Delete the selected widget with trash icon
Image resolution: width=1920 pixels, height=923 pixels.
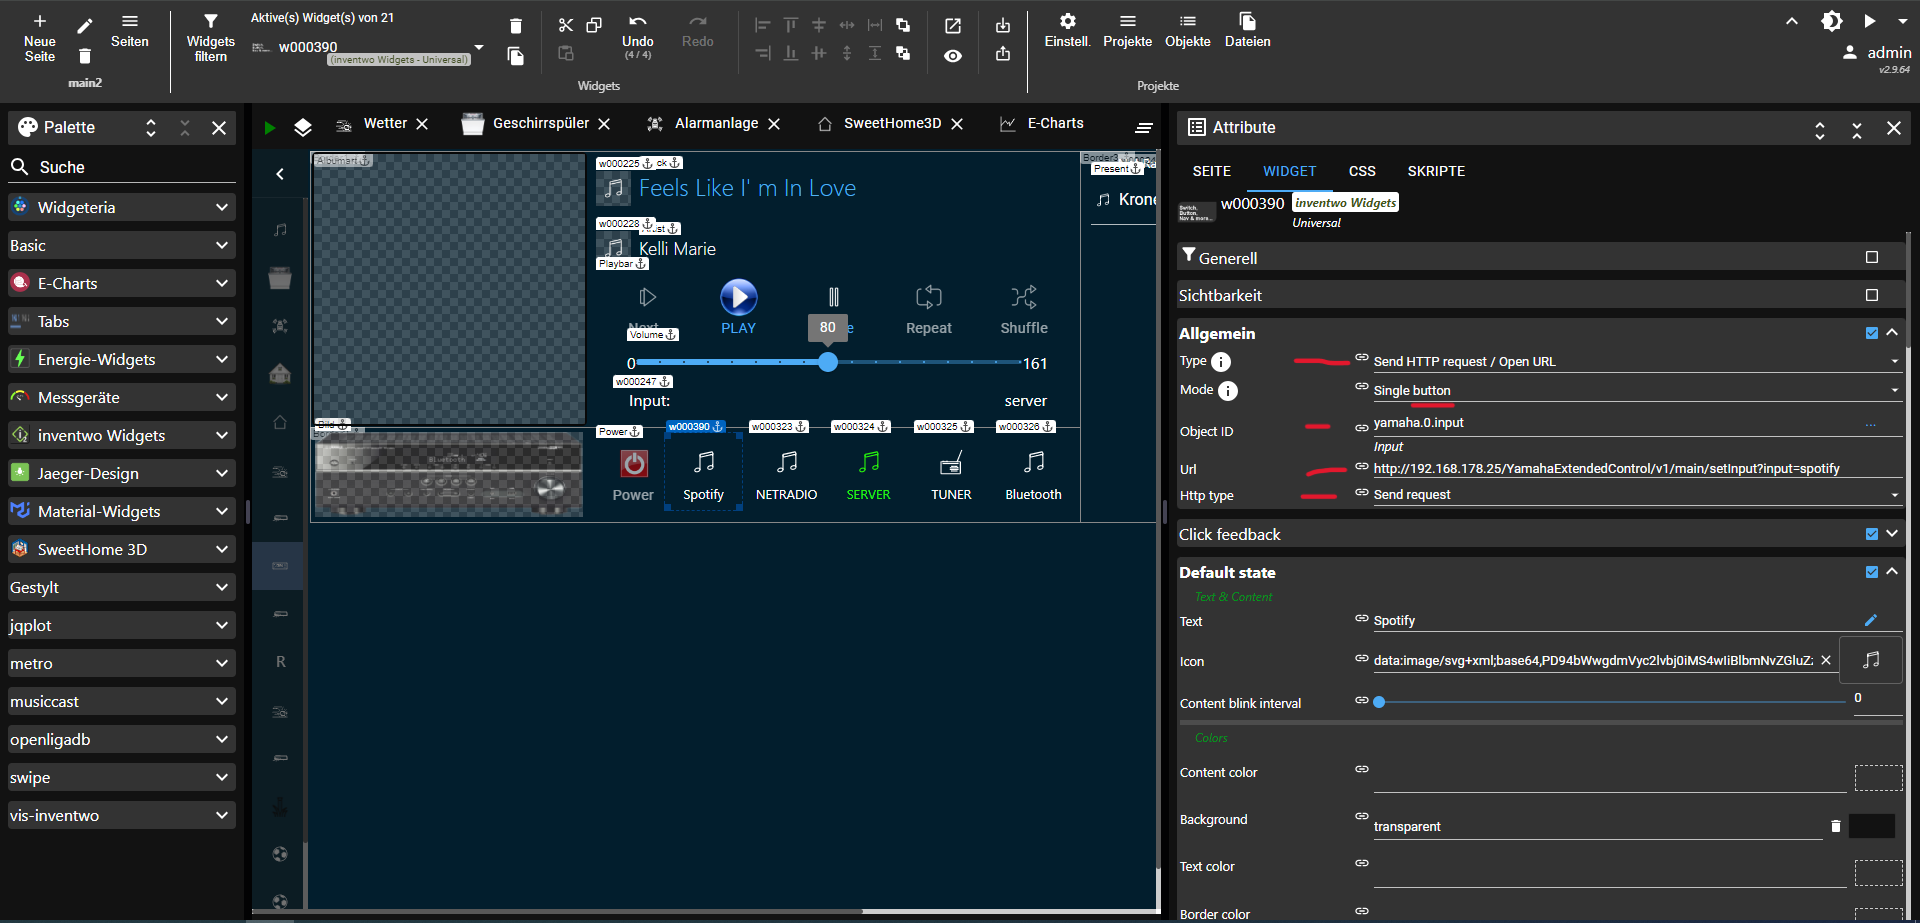point(516,26)
